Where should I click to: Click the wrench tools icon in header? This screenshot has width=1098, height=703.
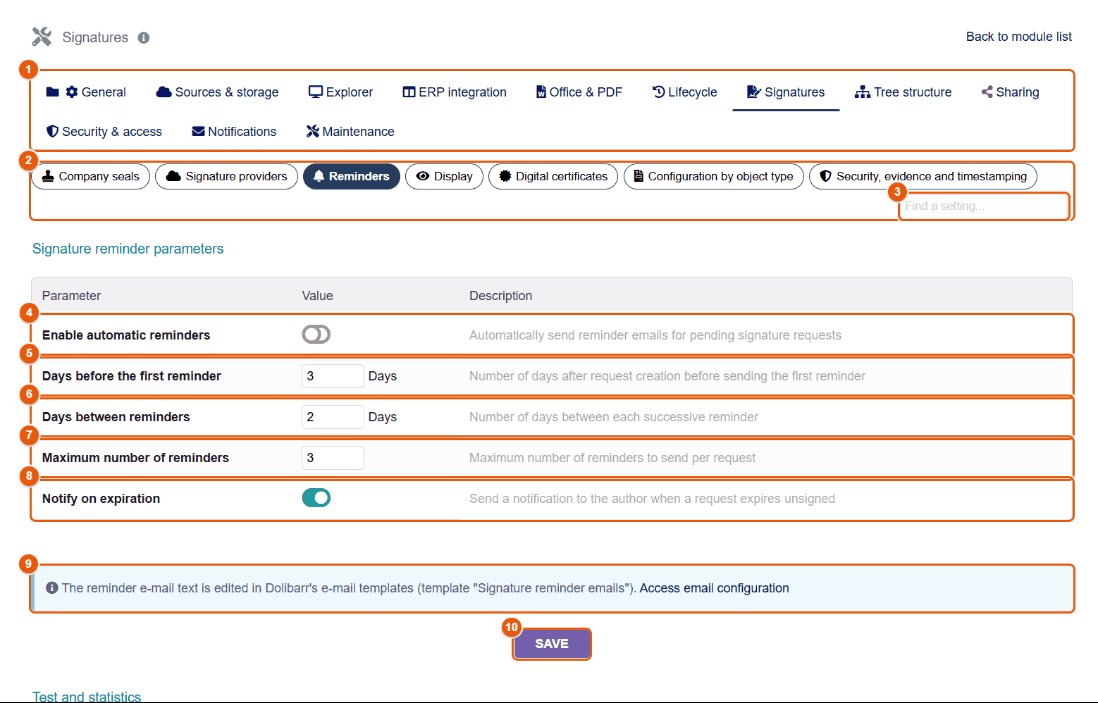click(x=42, y=36)
